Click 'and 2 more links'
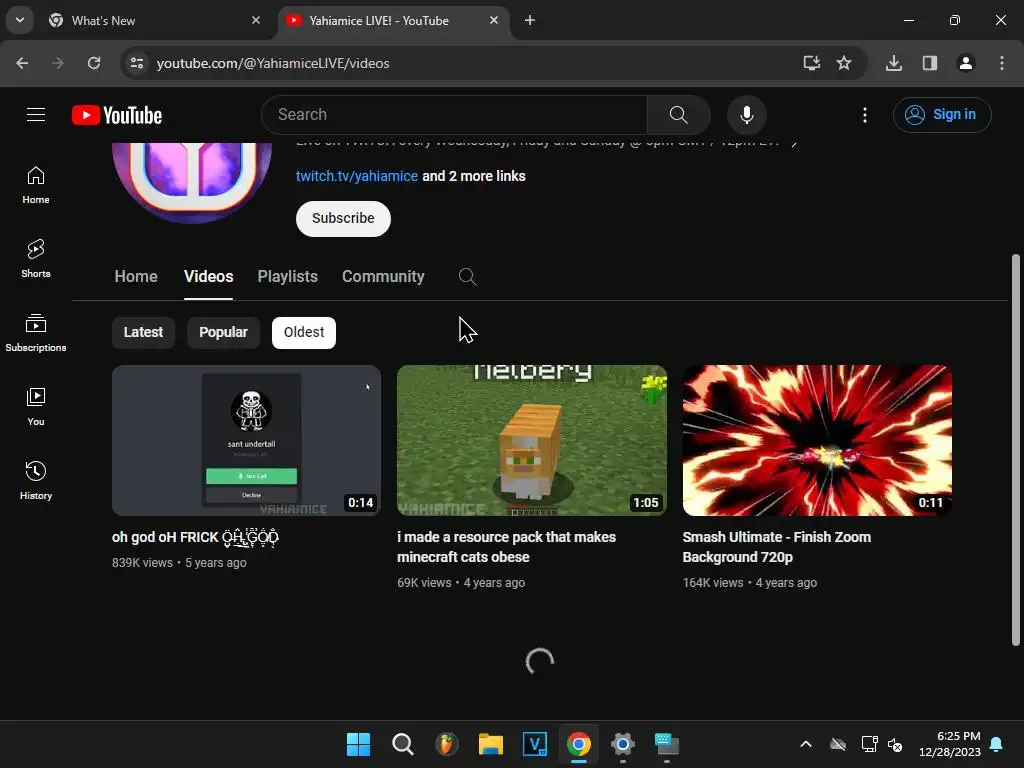 point(473,176)
